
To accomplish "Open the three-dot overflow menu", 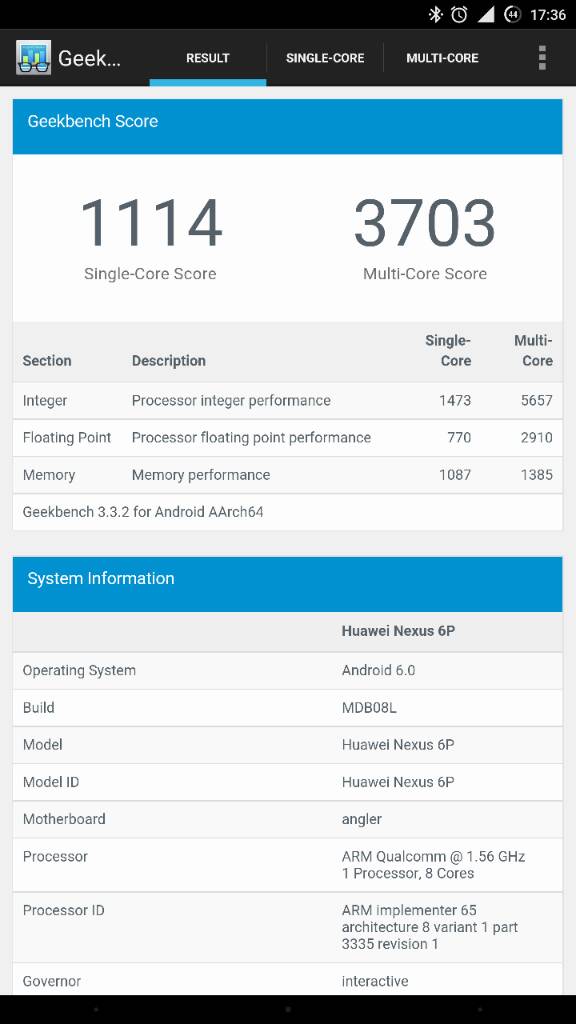I will (x=542, y=57).
